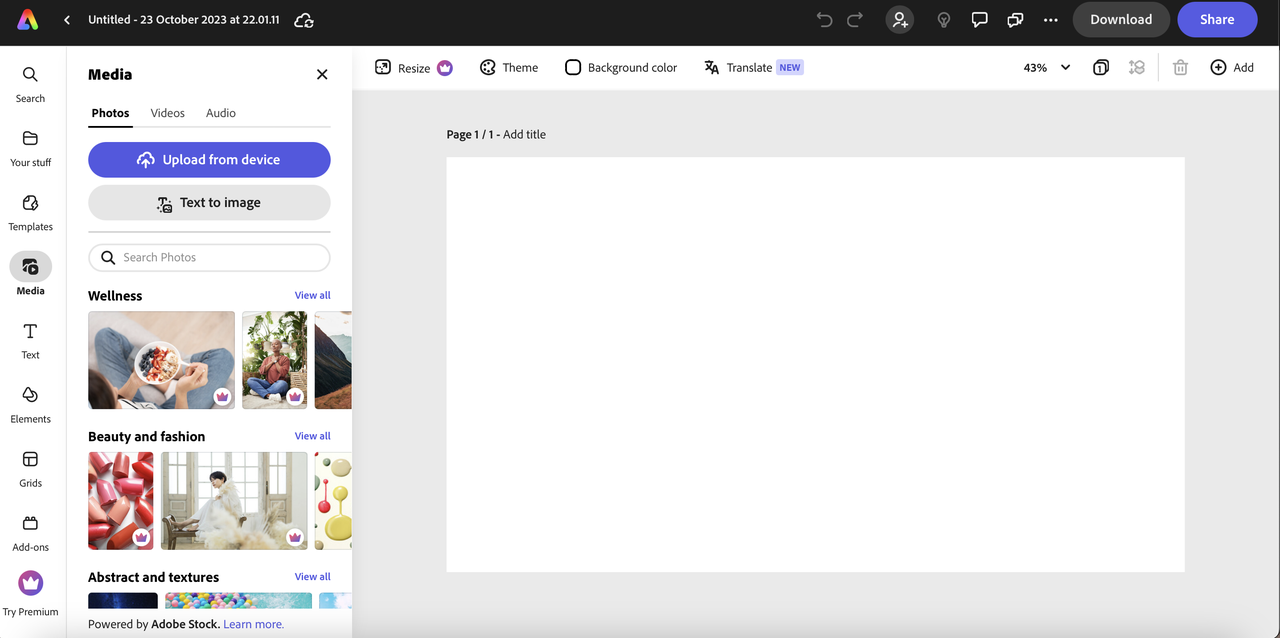
Task: Click the blank white canvas page
Action: [815, 364]
